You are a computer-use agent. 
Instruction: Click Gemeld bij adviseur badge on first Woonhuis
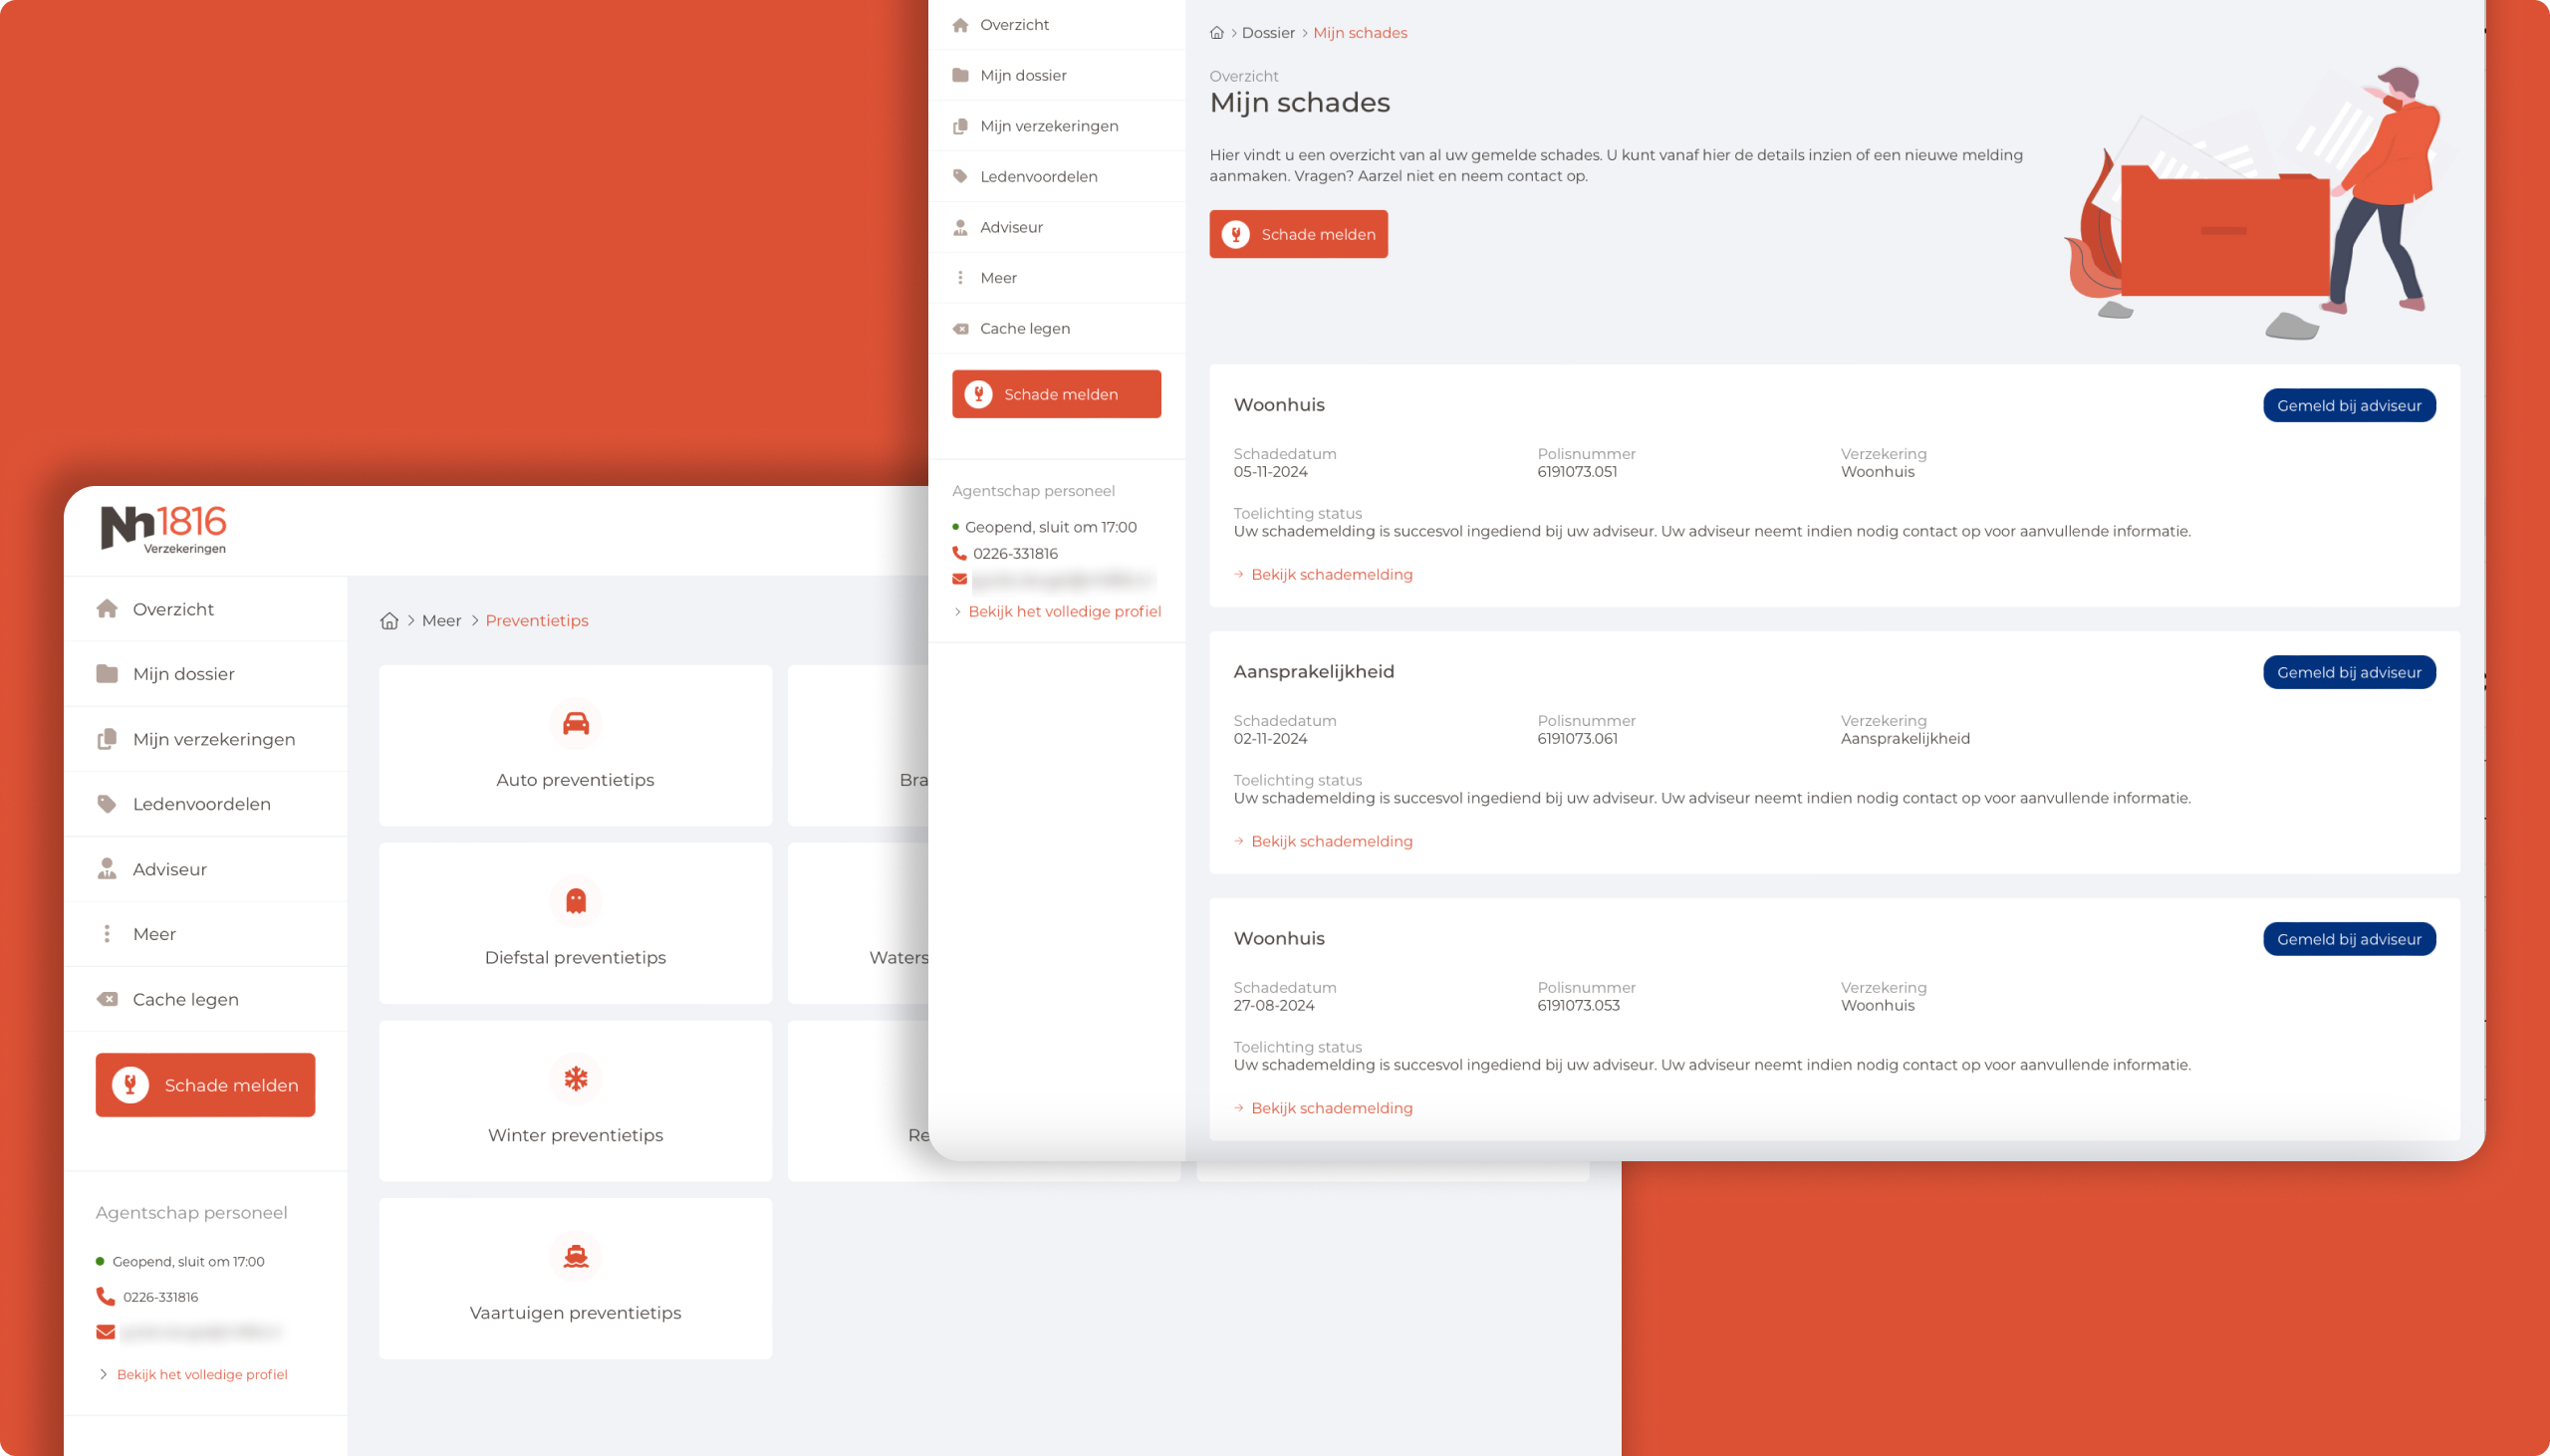click(2348, 406)
